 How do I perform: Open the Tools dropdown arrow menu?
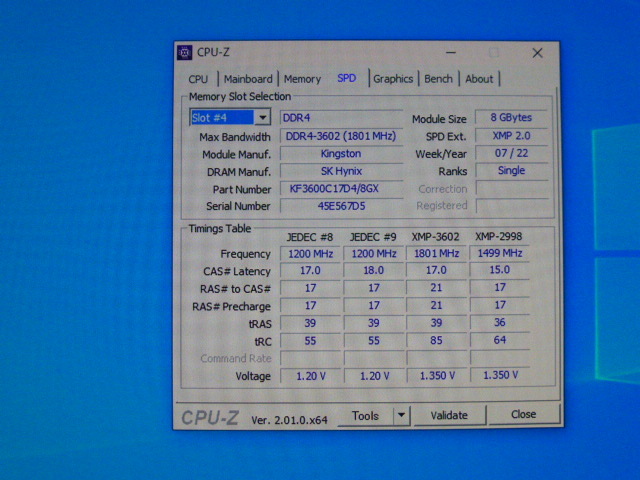pos(402,416)
